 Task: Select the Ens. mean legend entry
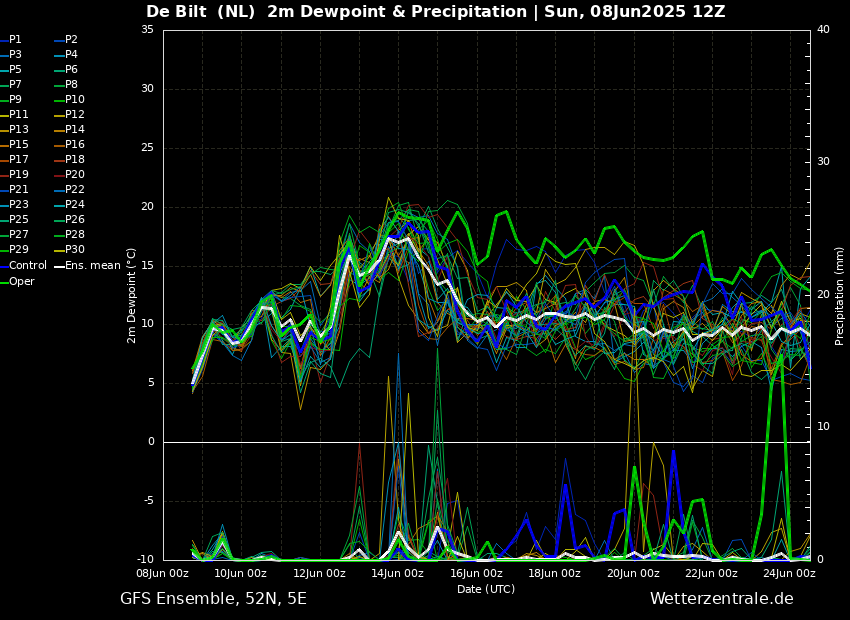pos(87,266)
